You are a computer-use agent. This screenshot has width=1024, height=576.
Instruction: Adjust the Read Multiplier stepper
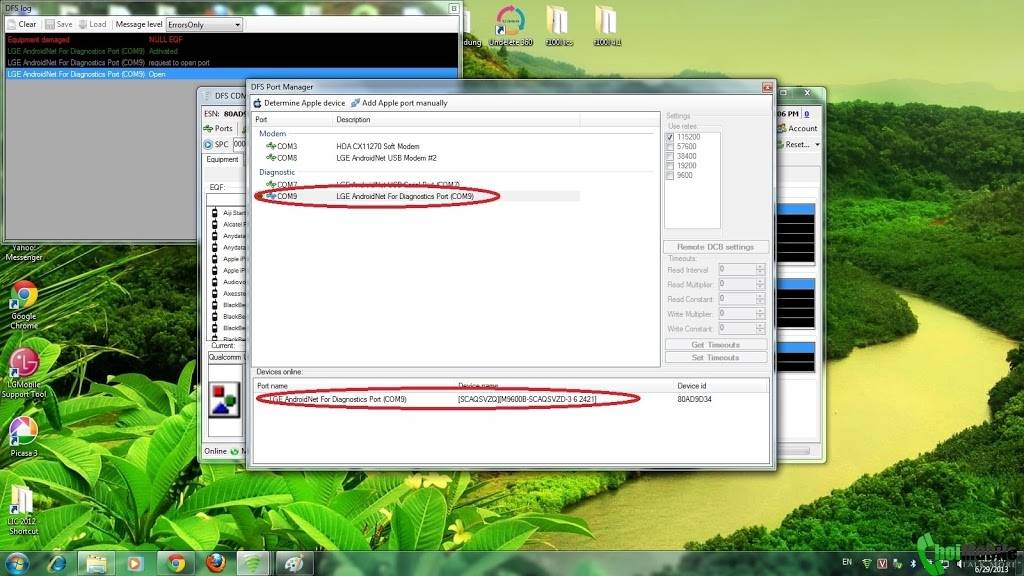[760, 284]
